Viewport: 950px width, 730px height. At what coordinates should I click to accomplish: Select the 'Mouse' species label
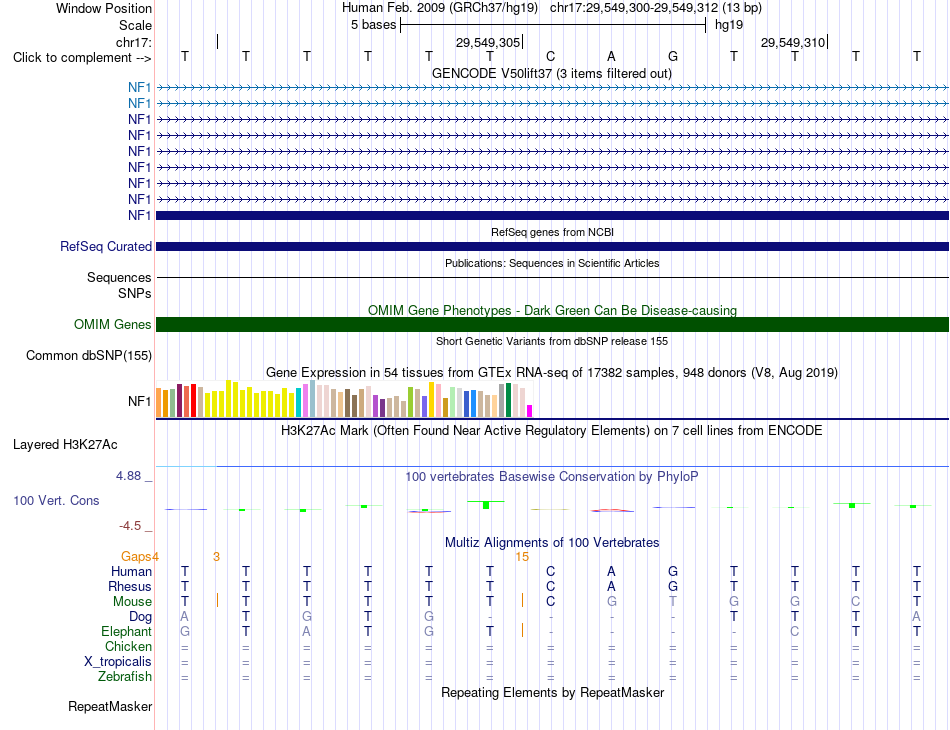coord(132,602)
